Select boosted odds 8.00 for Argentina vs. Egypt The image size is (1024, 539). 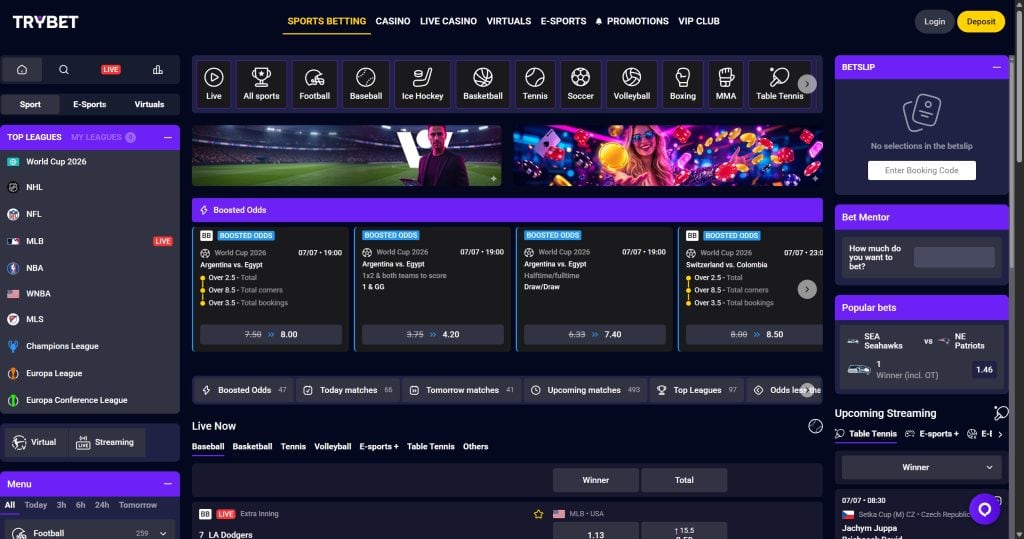[271, 335]
